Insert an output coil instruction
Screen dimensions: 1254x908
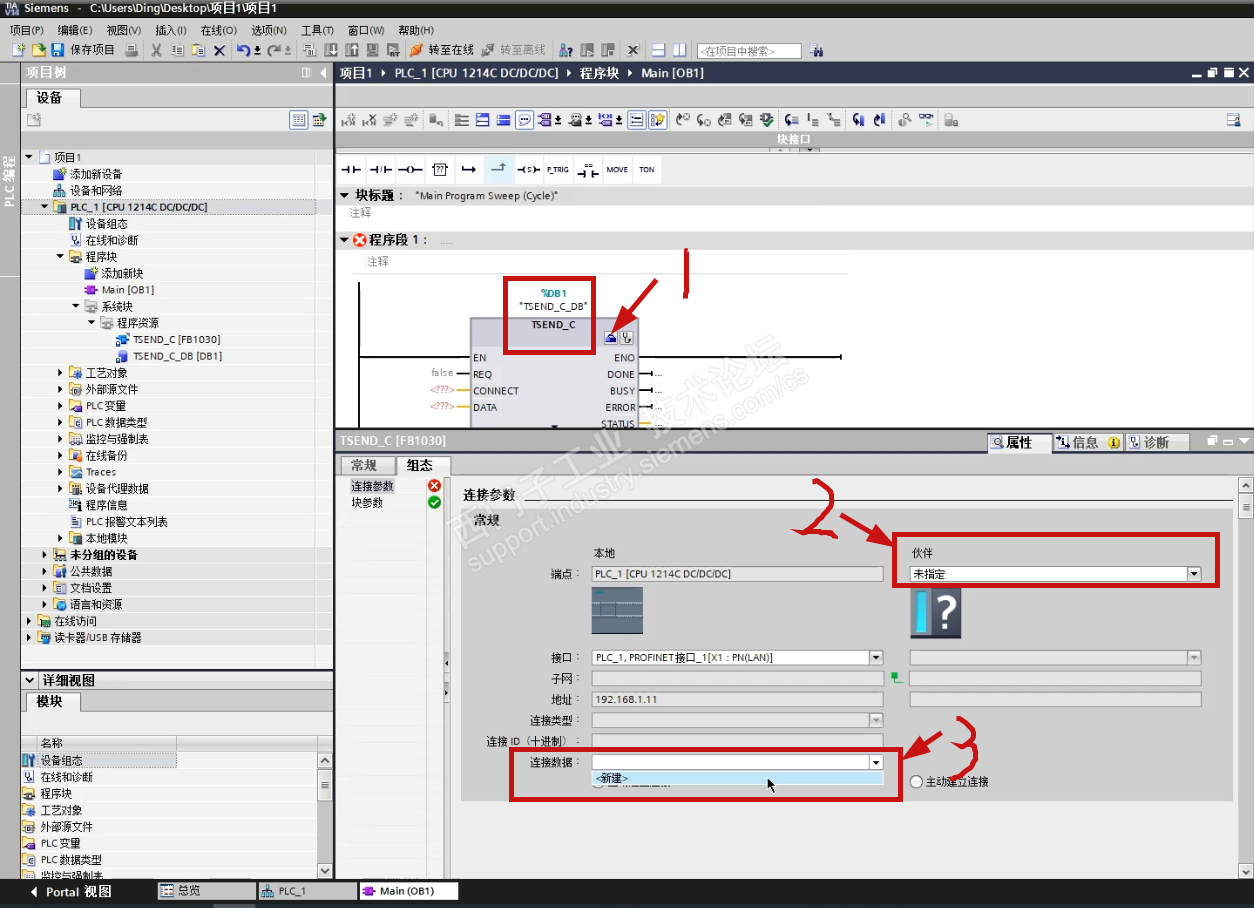coord(410,169)
